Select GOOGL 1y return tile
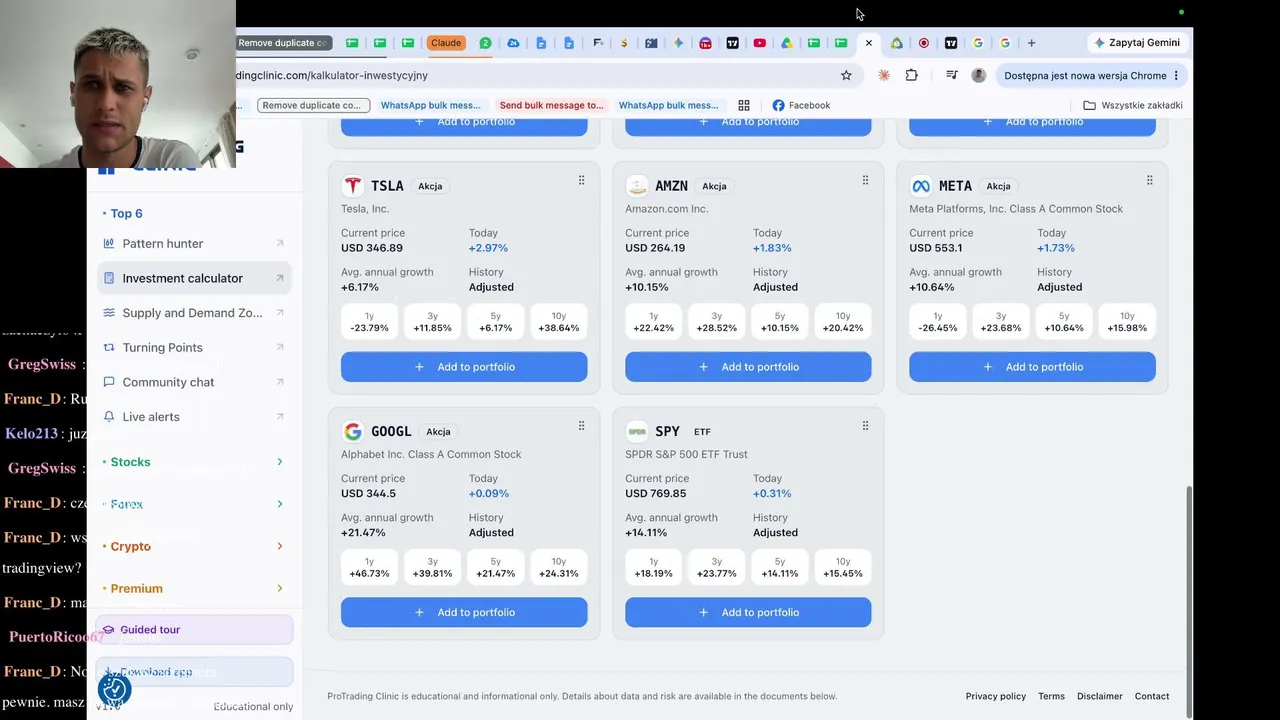Screen dimensions: 1280x720 coord(370,568)
